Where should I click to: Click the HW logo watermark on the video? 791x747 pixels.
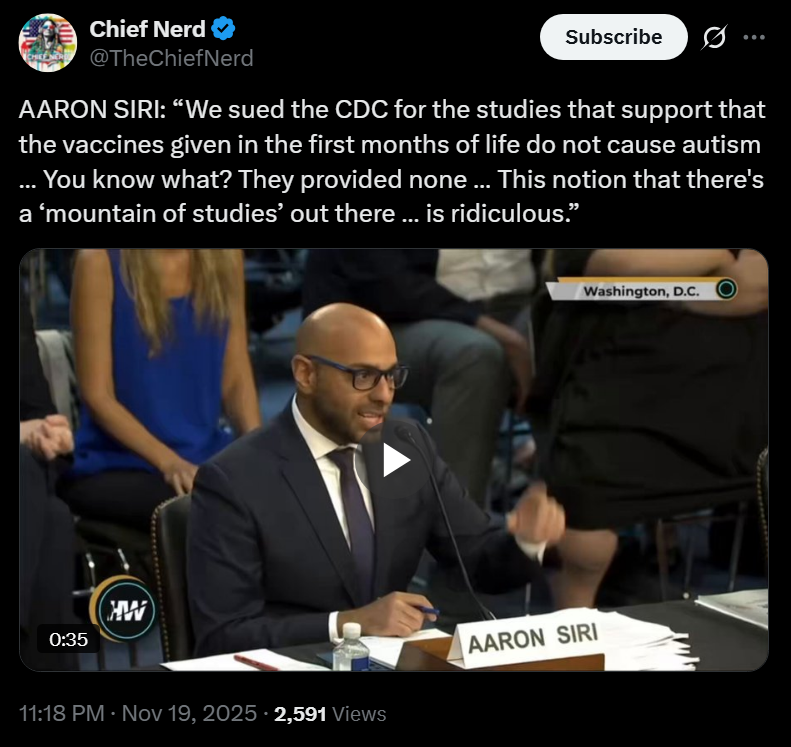coord(120,607)
